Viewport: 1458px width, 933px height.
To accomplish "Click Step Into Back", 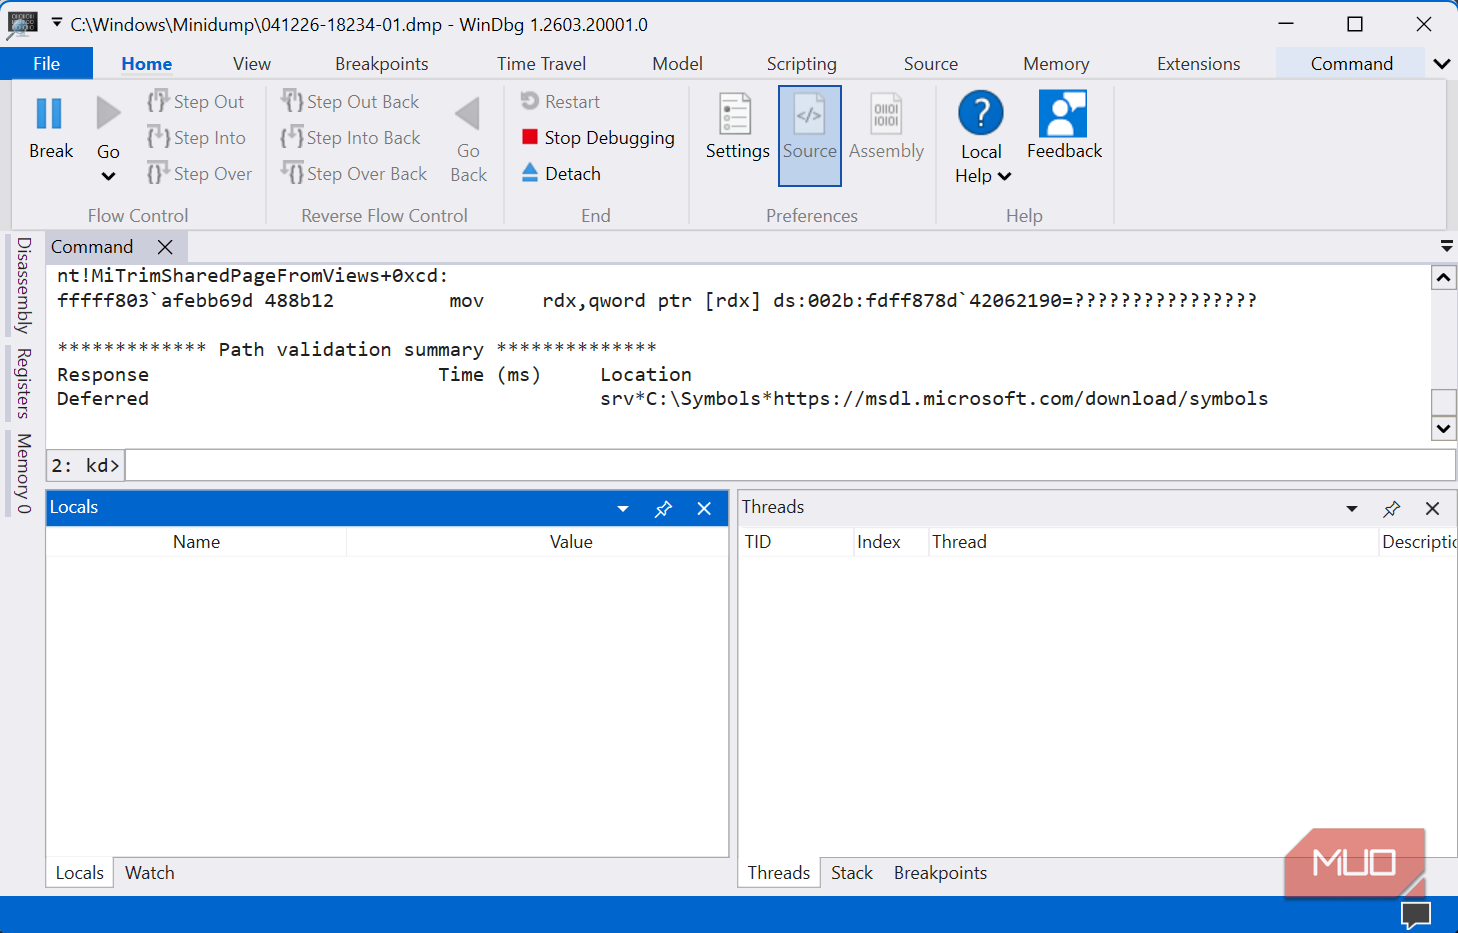I will (x=350, y=137).
